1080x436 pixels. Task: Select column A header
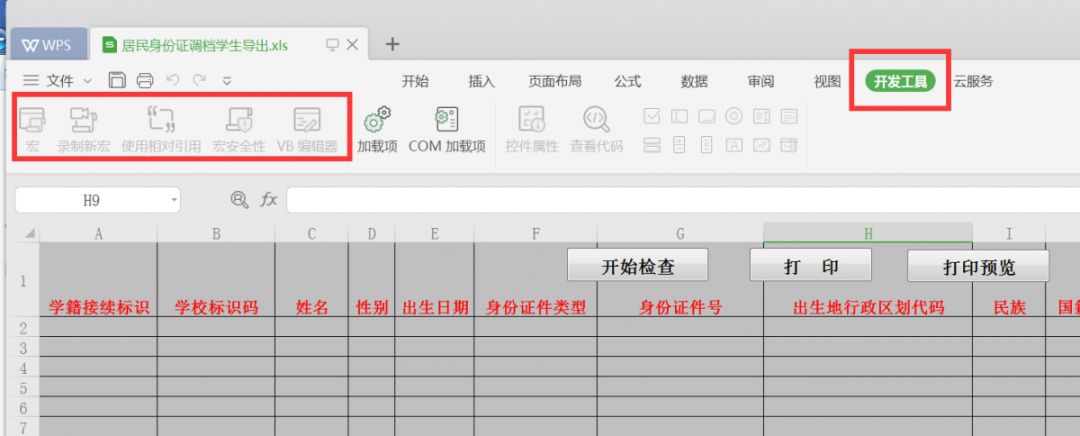coord(98,233)
